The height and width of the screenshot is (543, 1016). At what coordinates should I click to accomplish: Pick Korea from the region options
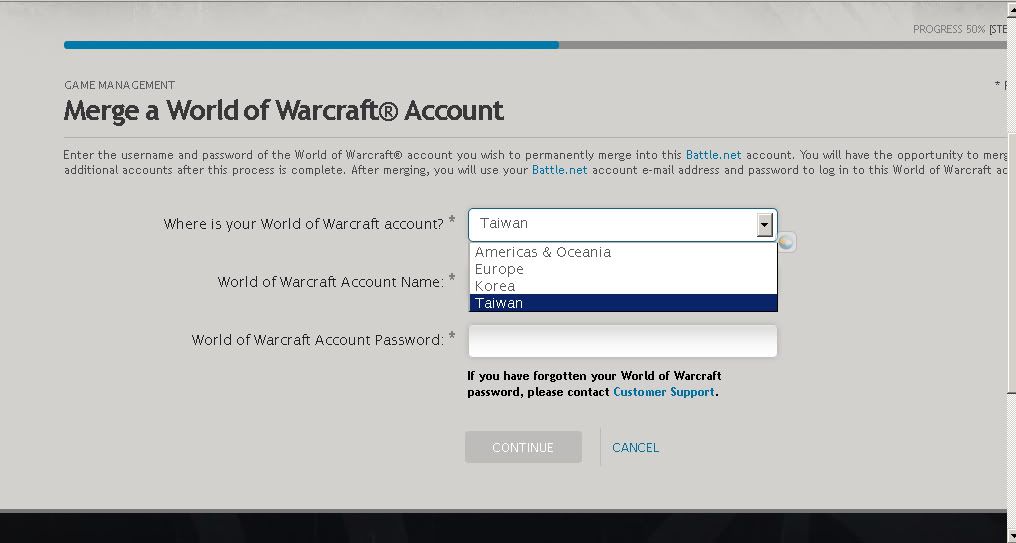click(623, 286)
